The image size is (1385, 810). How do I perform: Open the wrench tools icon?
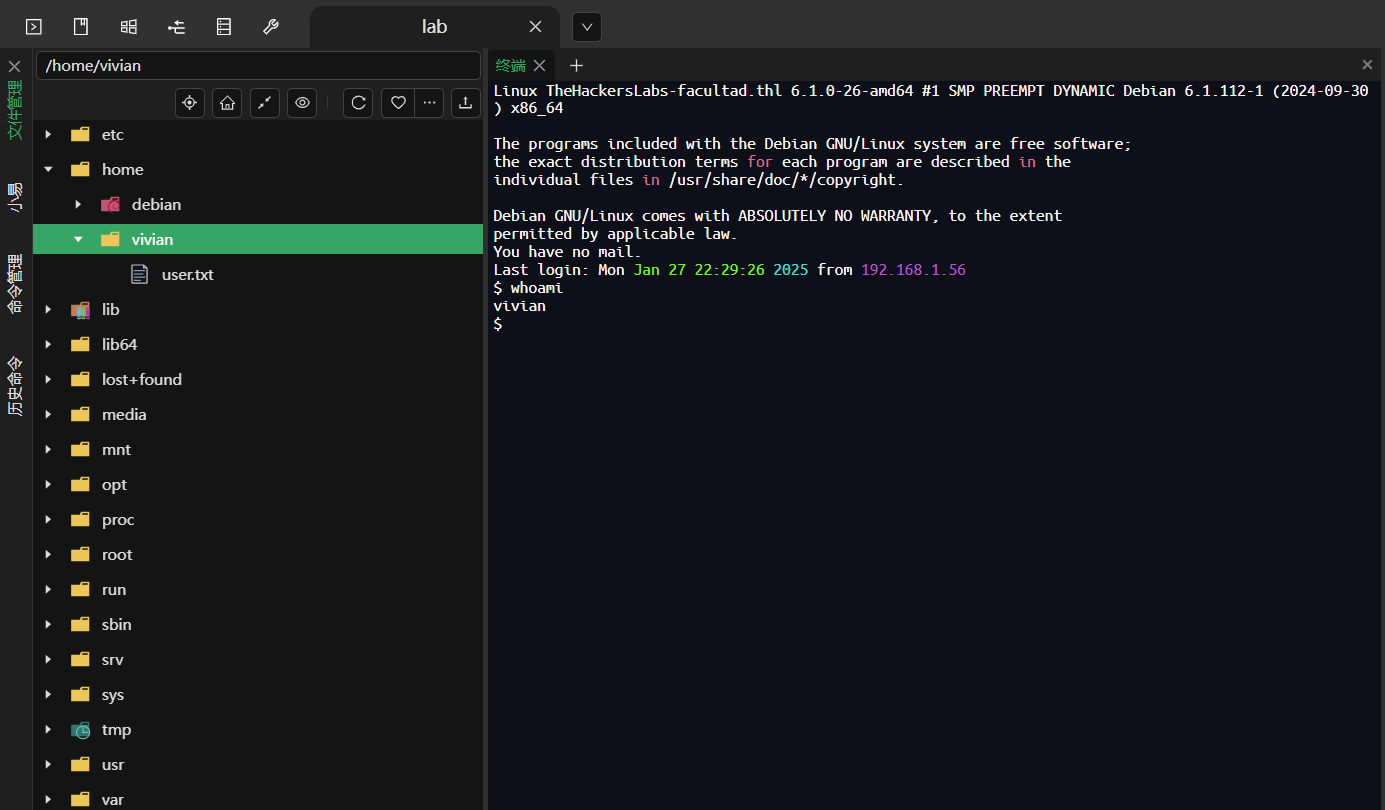tap(271, 27)
